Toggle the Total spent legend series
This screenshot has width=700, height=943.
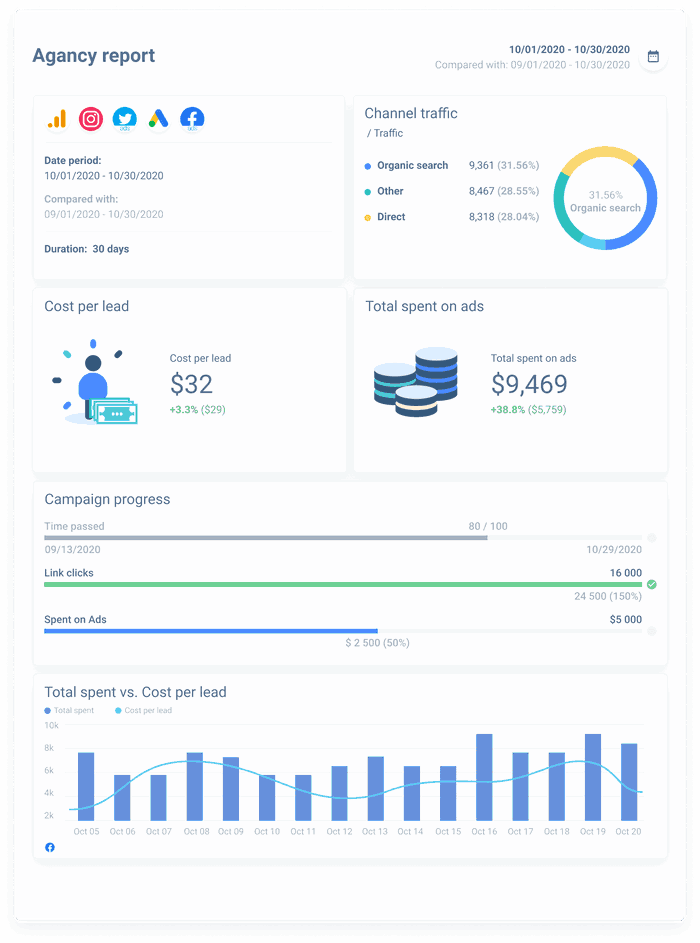(69, 710)
